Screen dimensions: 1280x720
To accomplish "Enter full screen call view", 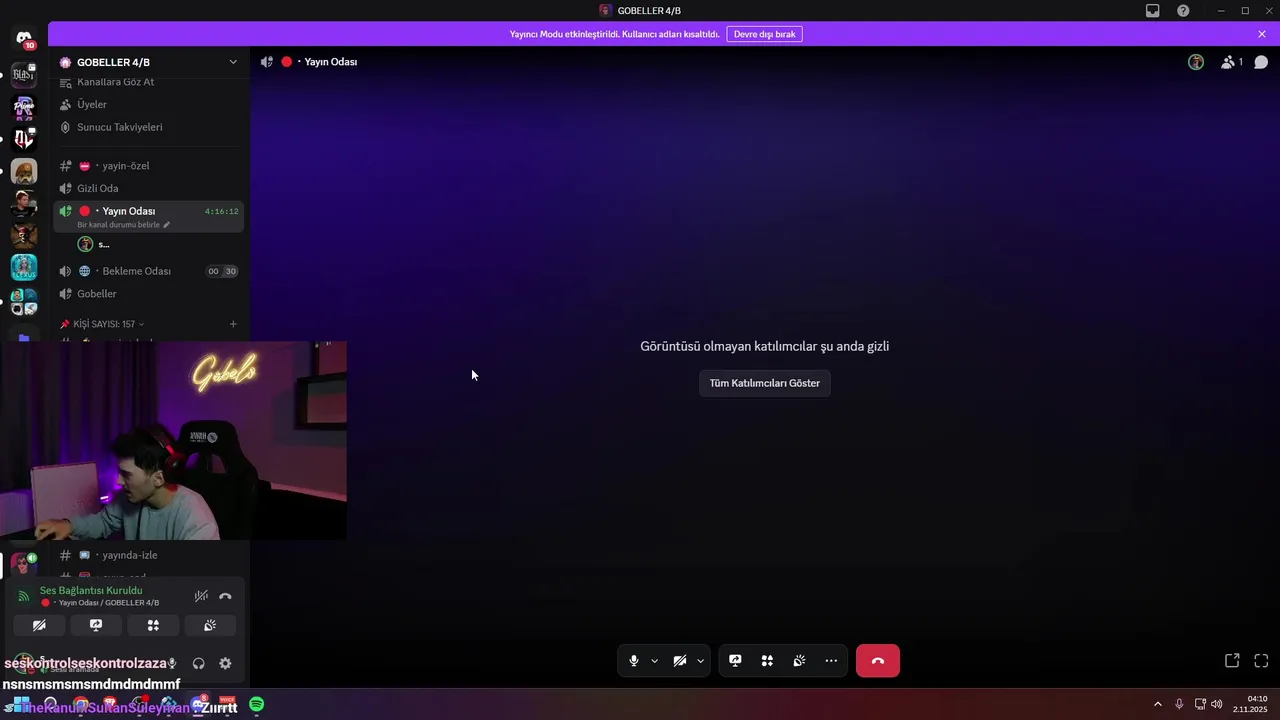I will 1261,661.
